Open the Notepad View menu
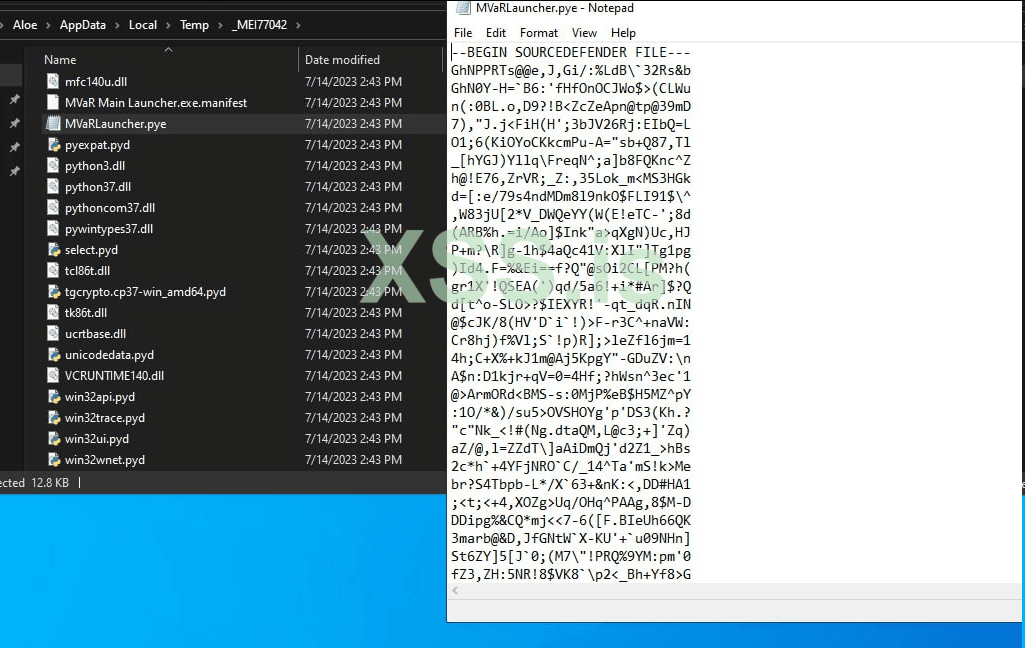Image resolution: width=1025 pixels, height=648 pixels. 584,33
